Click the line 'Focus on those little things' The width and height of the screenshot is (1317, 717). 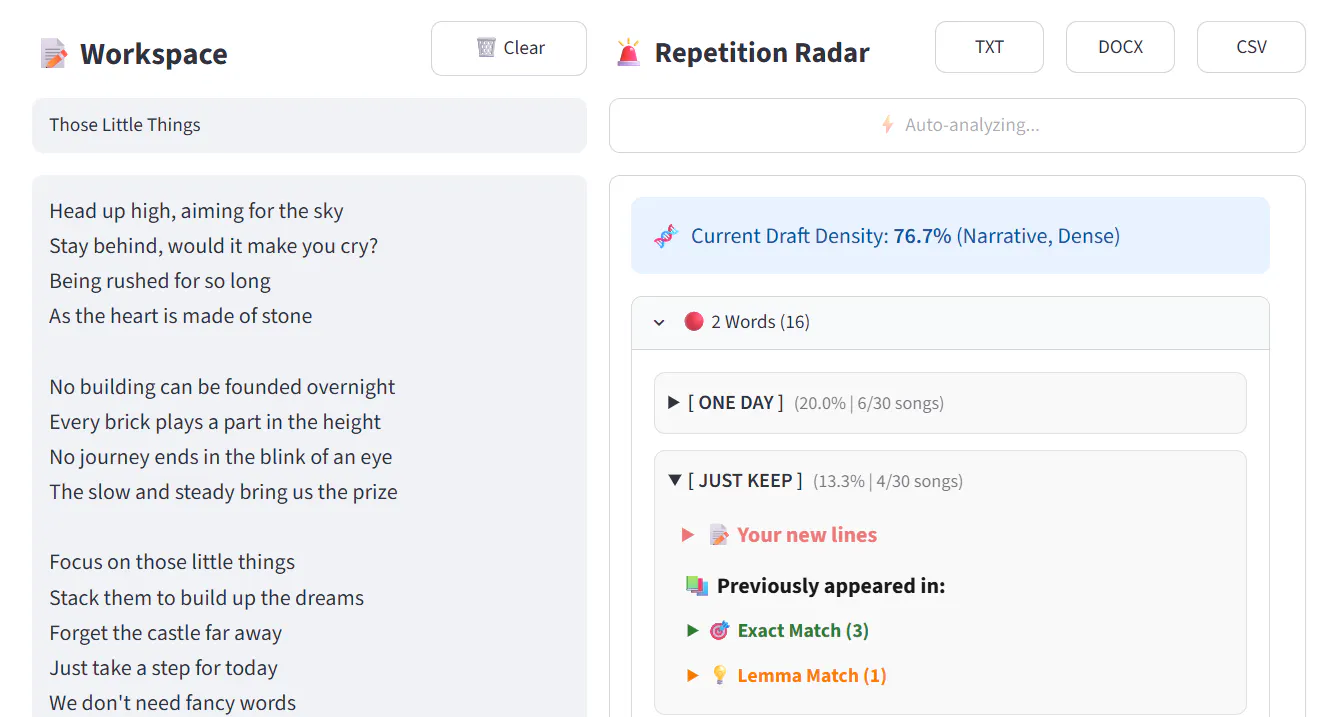tap(172, 562)
